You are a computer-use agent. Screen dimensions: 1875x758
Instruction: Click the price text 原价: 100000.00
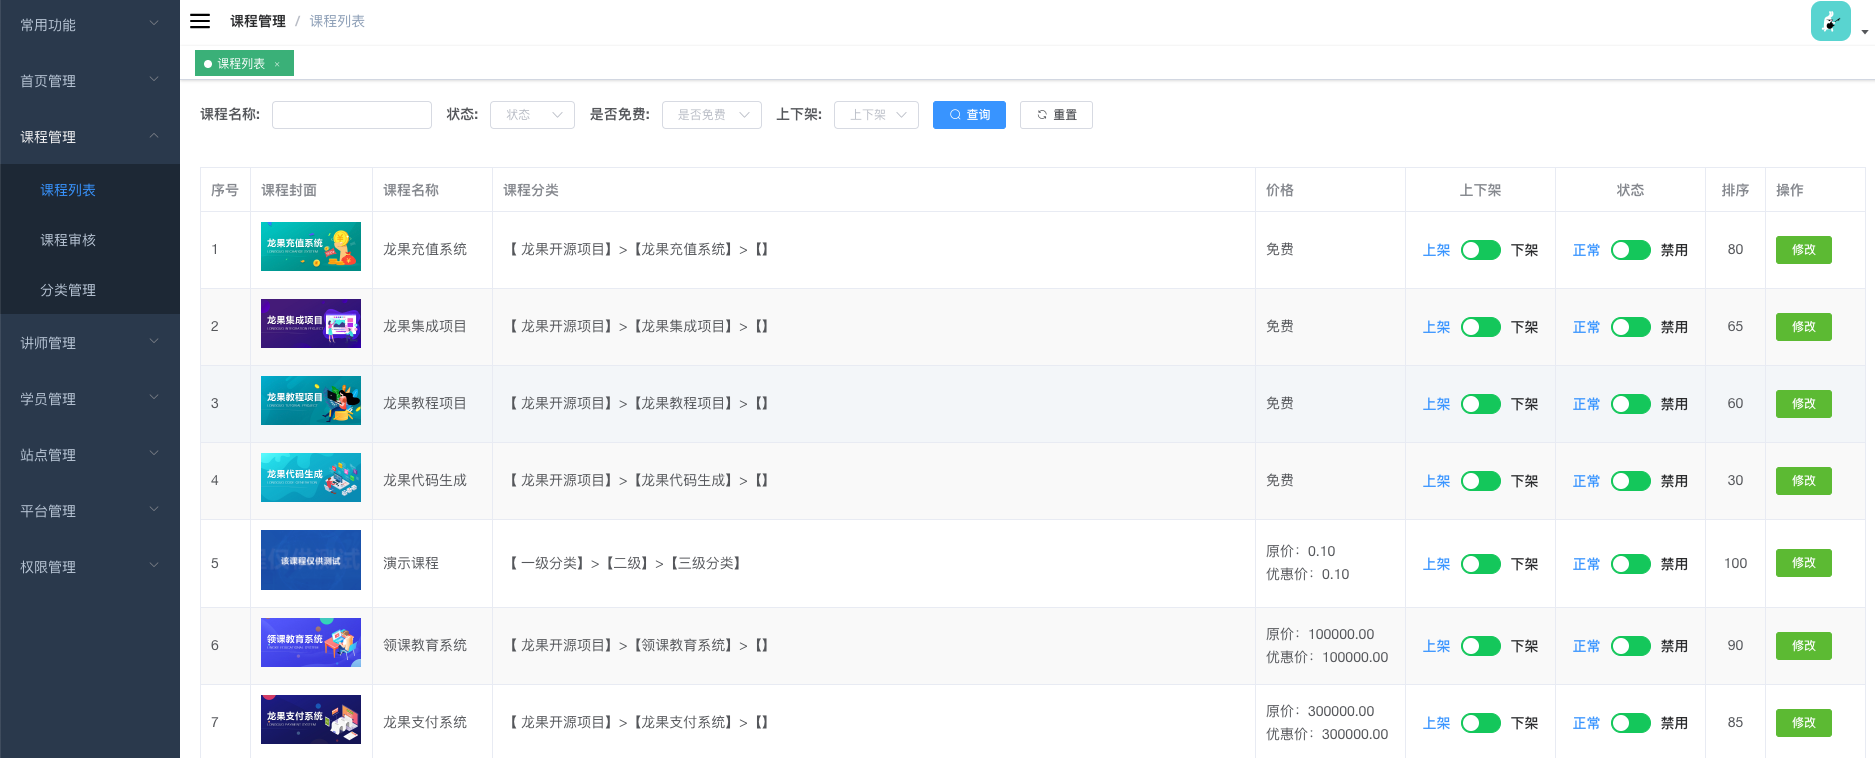click(x=1320, y=634)
